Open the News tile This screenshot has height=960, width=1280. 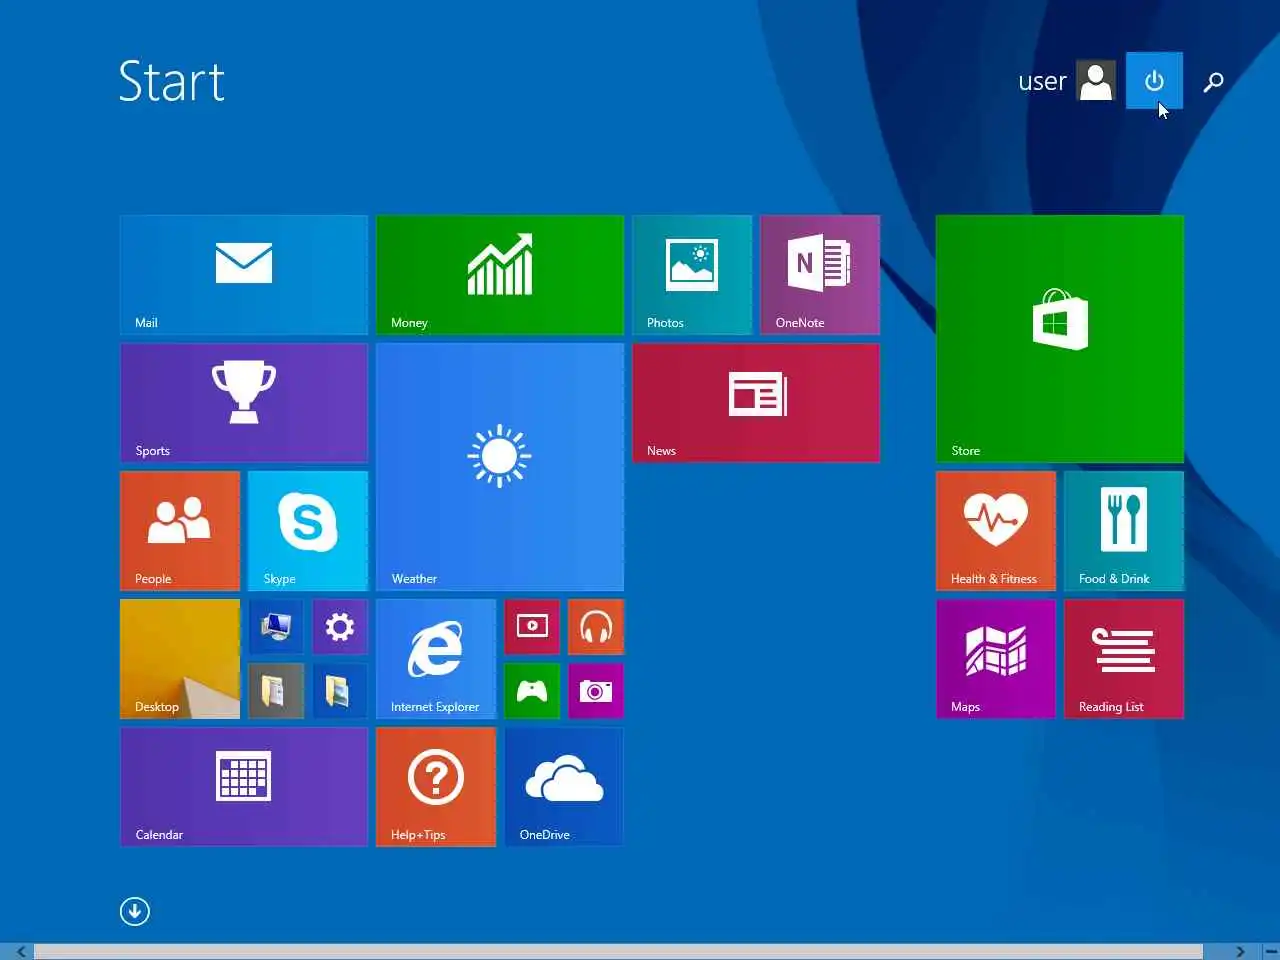tap(756, 403)
